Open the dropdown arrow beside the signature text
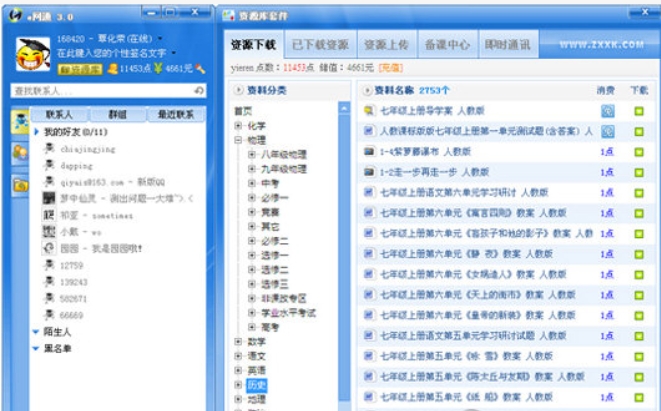Viewport: 661px width, 411px height. coord(174,53)
